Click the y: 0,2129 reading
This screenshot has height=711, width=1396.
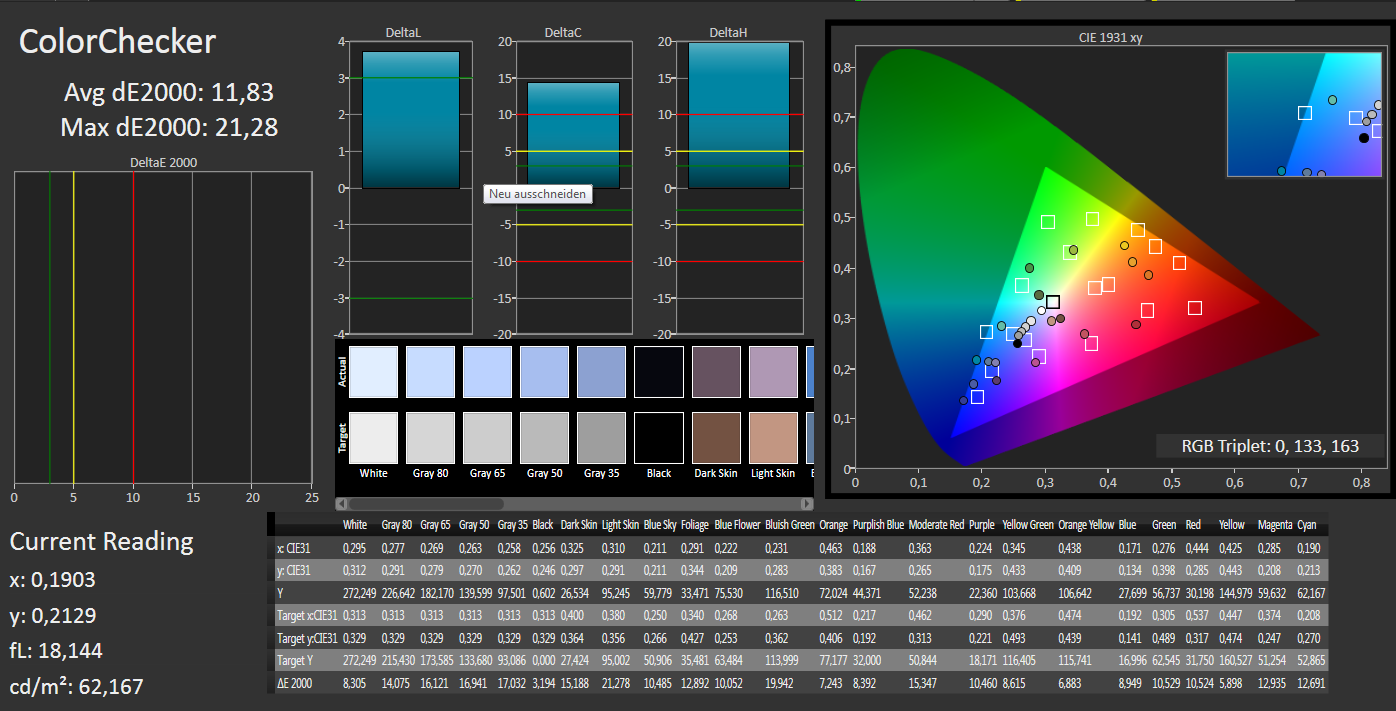[53, 615]
